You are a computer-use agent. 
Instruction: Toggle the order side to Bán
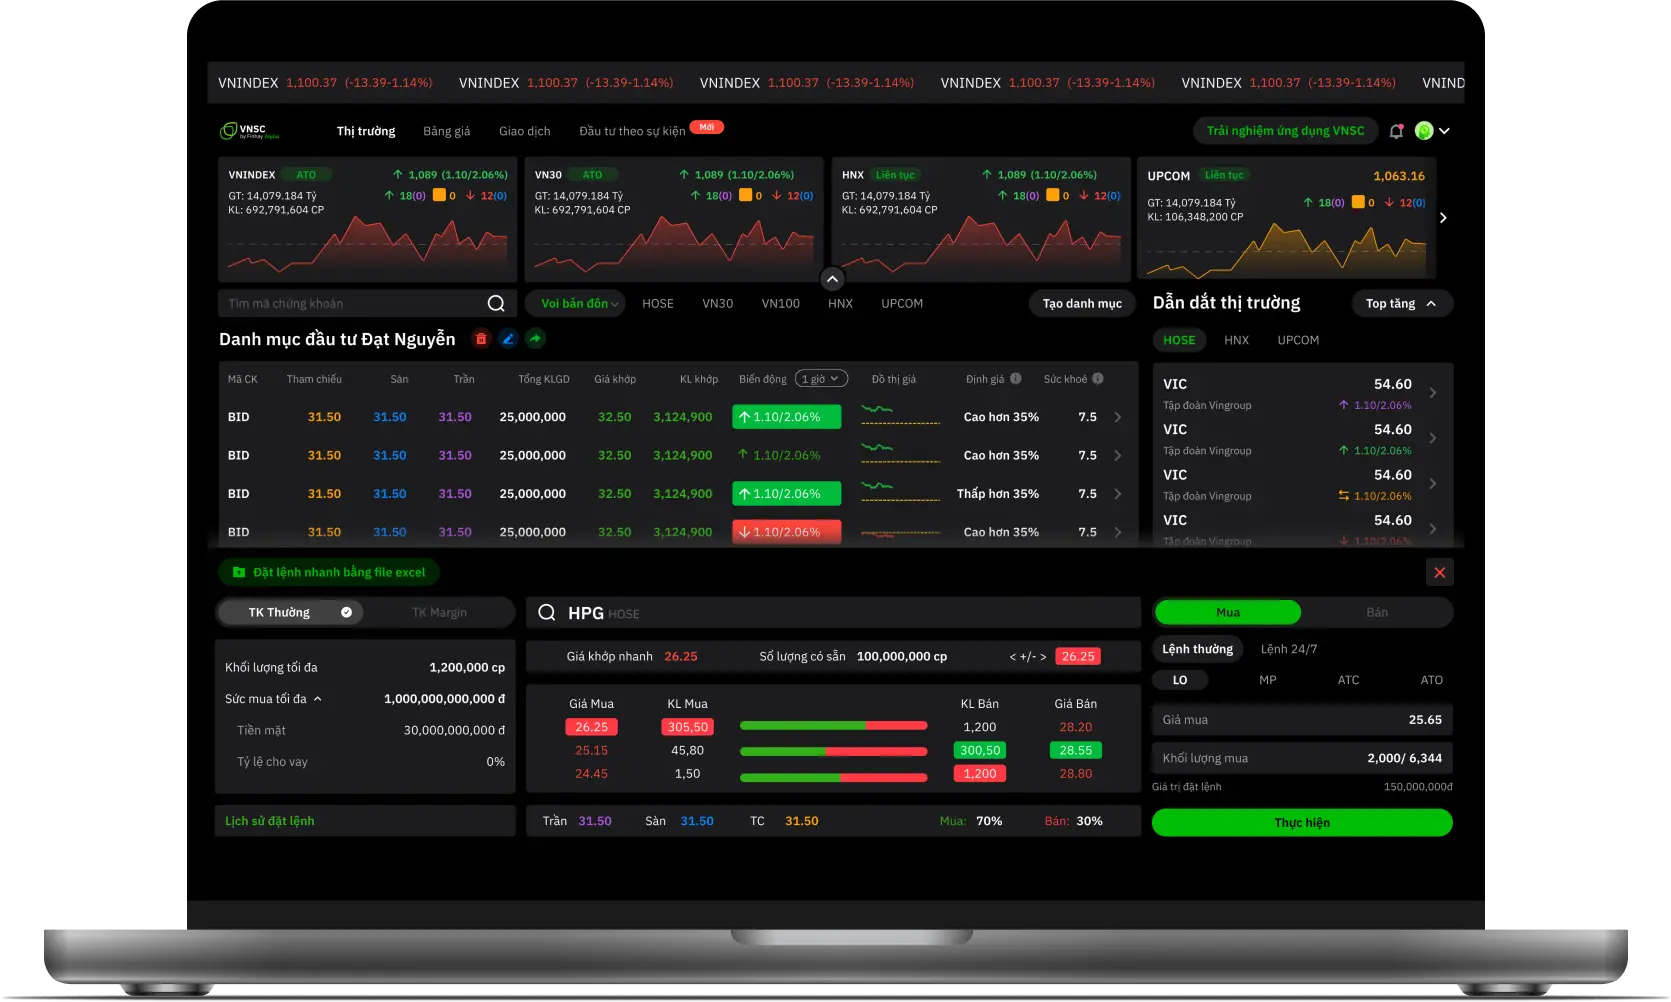coord(1376,613)
